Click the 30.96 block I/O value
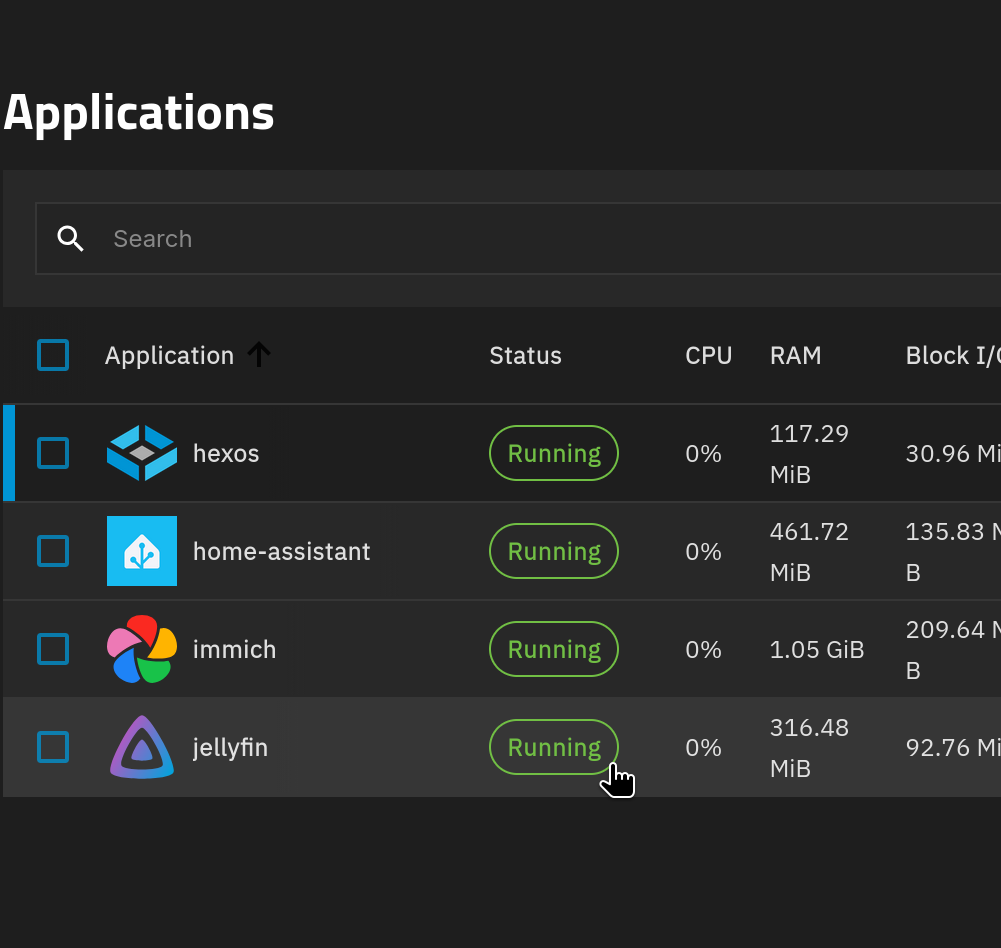Image resolution: width=1001 pixels, height=948 pixels. pos(953,454)
